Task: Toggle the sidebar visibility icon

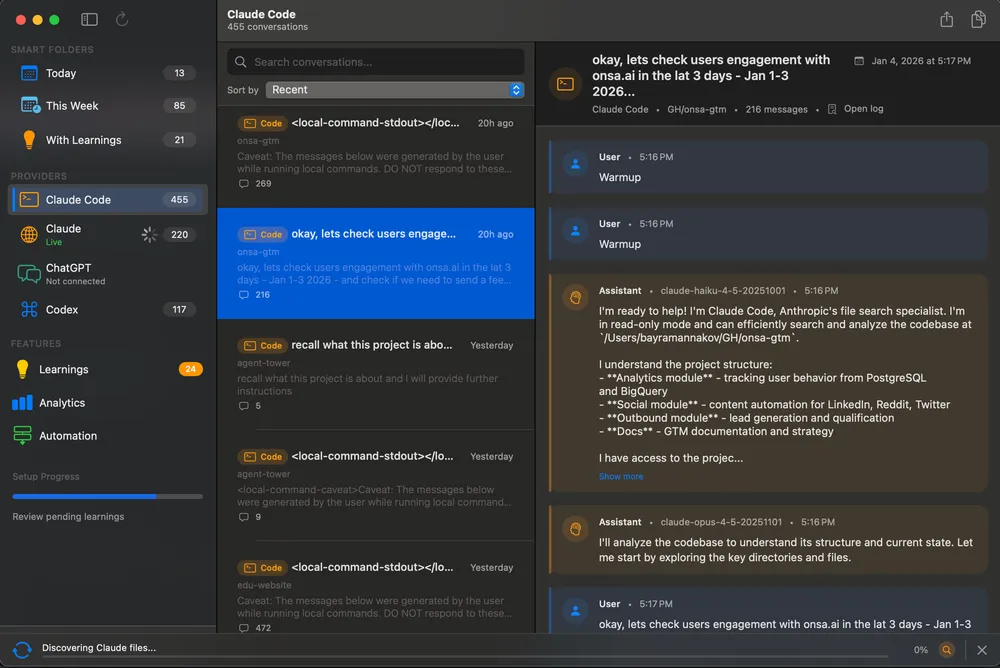Action: [x=89, y=19]
